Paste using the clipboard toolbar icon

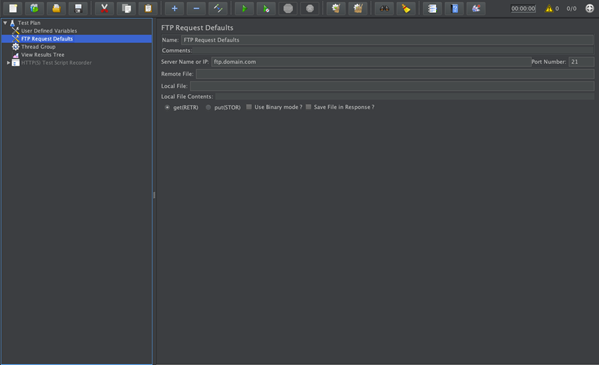(148, 8)
